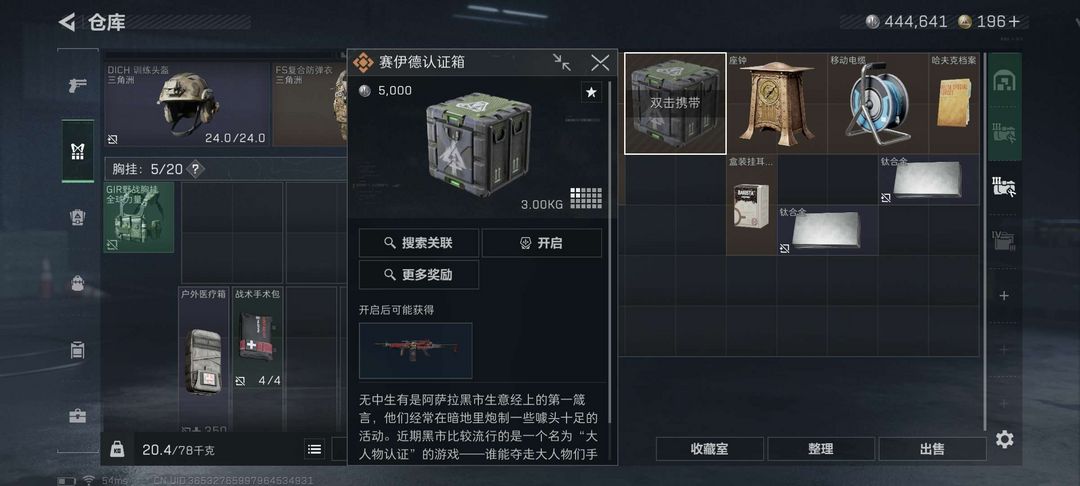Click 出售 sell button
1080x486 pixels.
pyautogui.click(x=932, y=449)
